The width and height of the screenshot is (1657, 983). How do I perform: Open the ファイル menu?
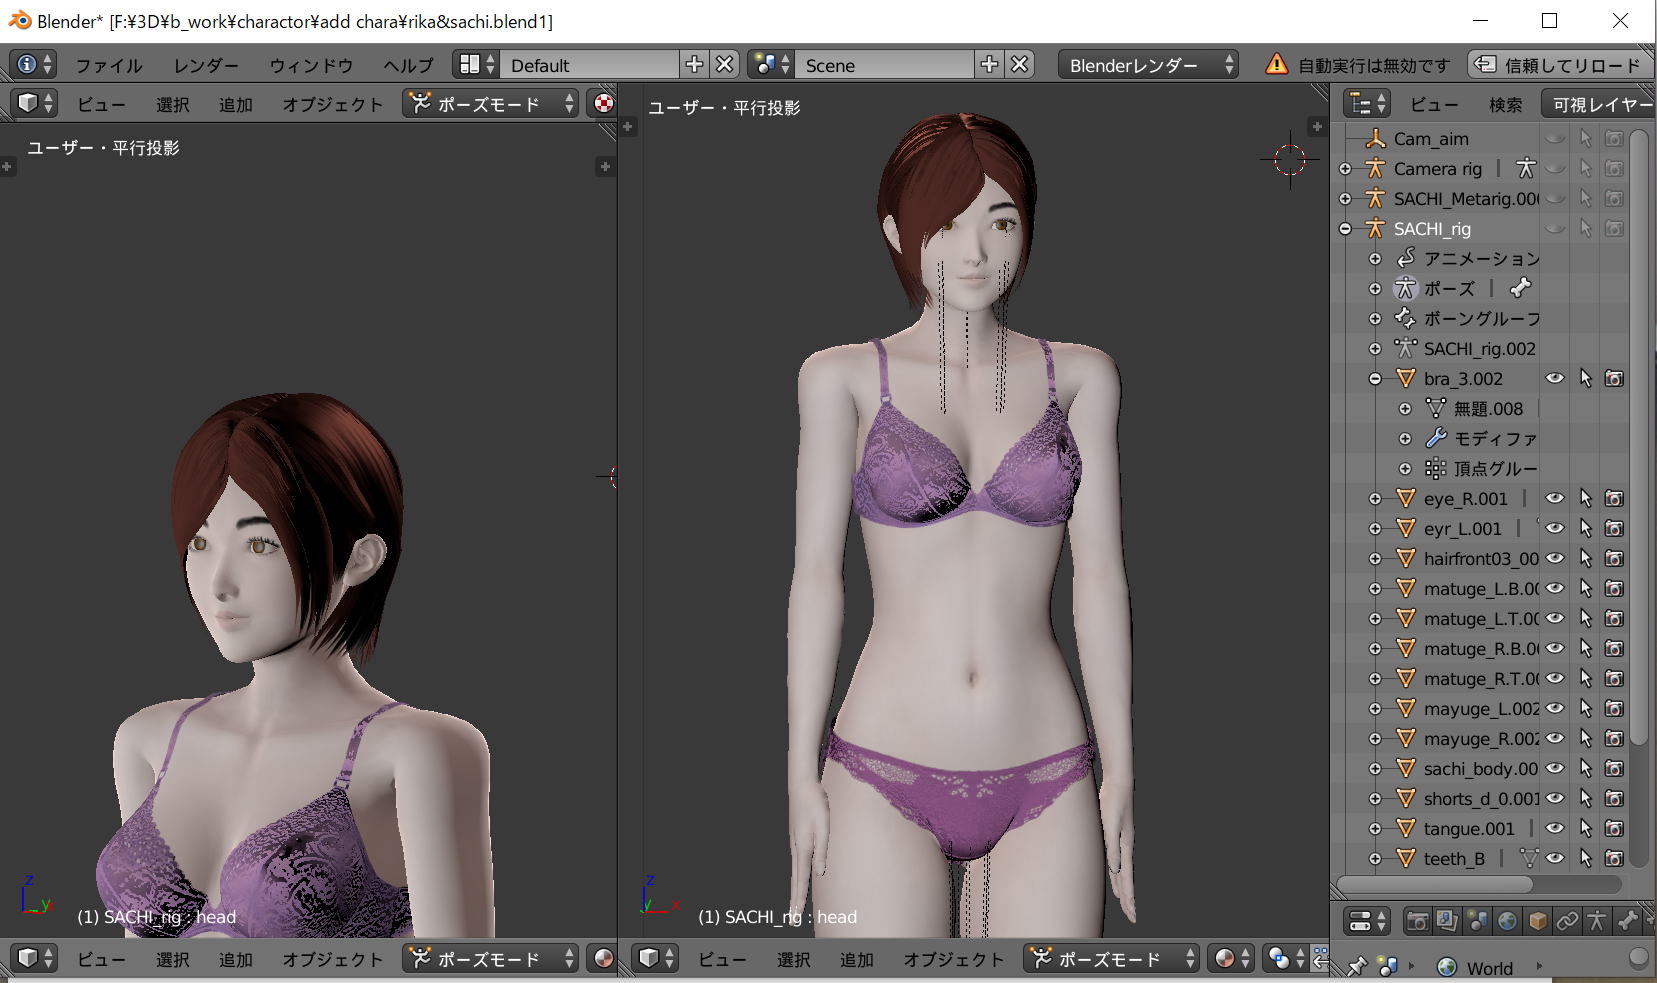point(109,65)
